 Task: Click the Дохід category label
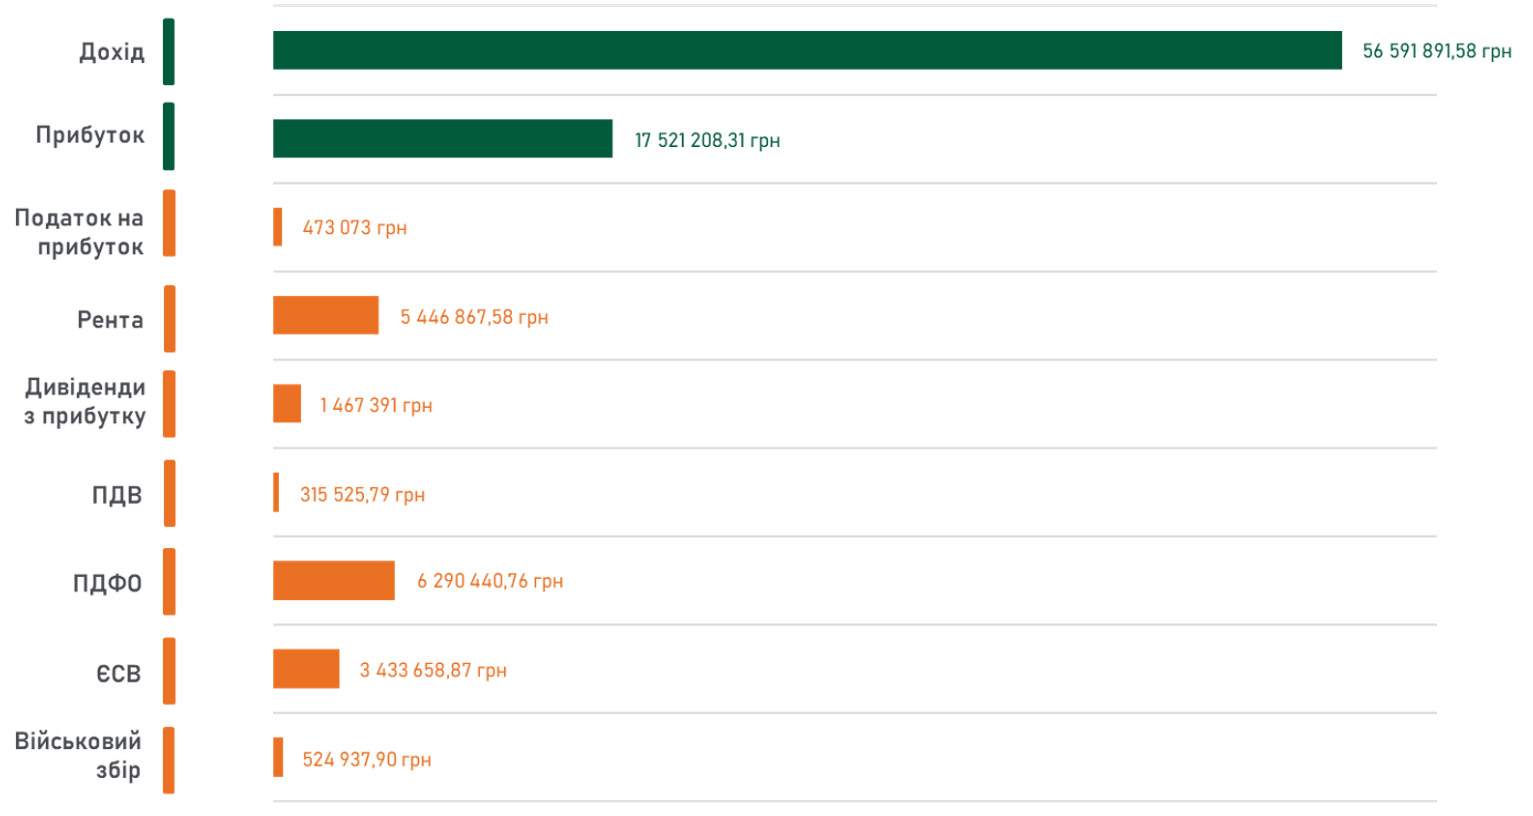click(112, 52)
